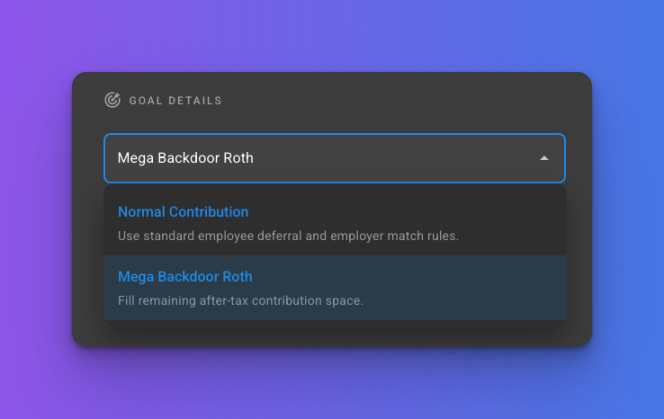
Task: Click the gradient background below the card
Action: coord(330,384)
